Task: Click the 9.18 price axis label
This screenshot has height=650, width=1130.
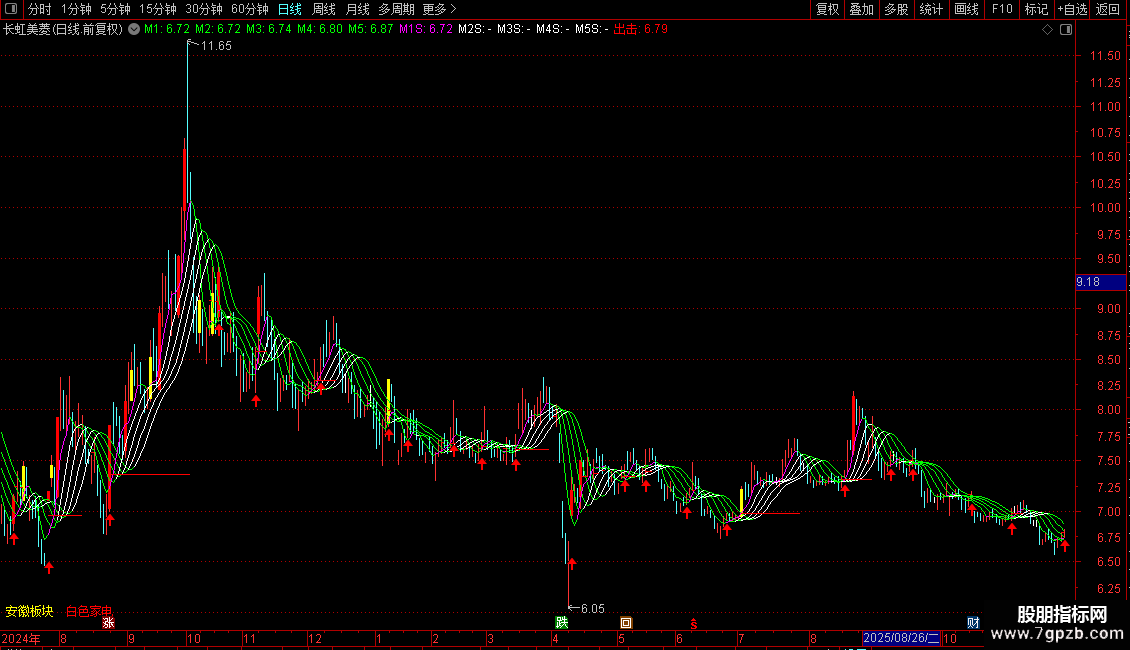Action: coord(1100,282)
